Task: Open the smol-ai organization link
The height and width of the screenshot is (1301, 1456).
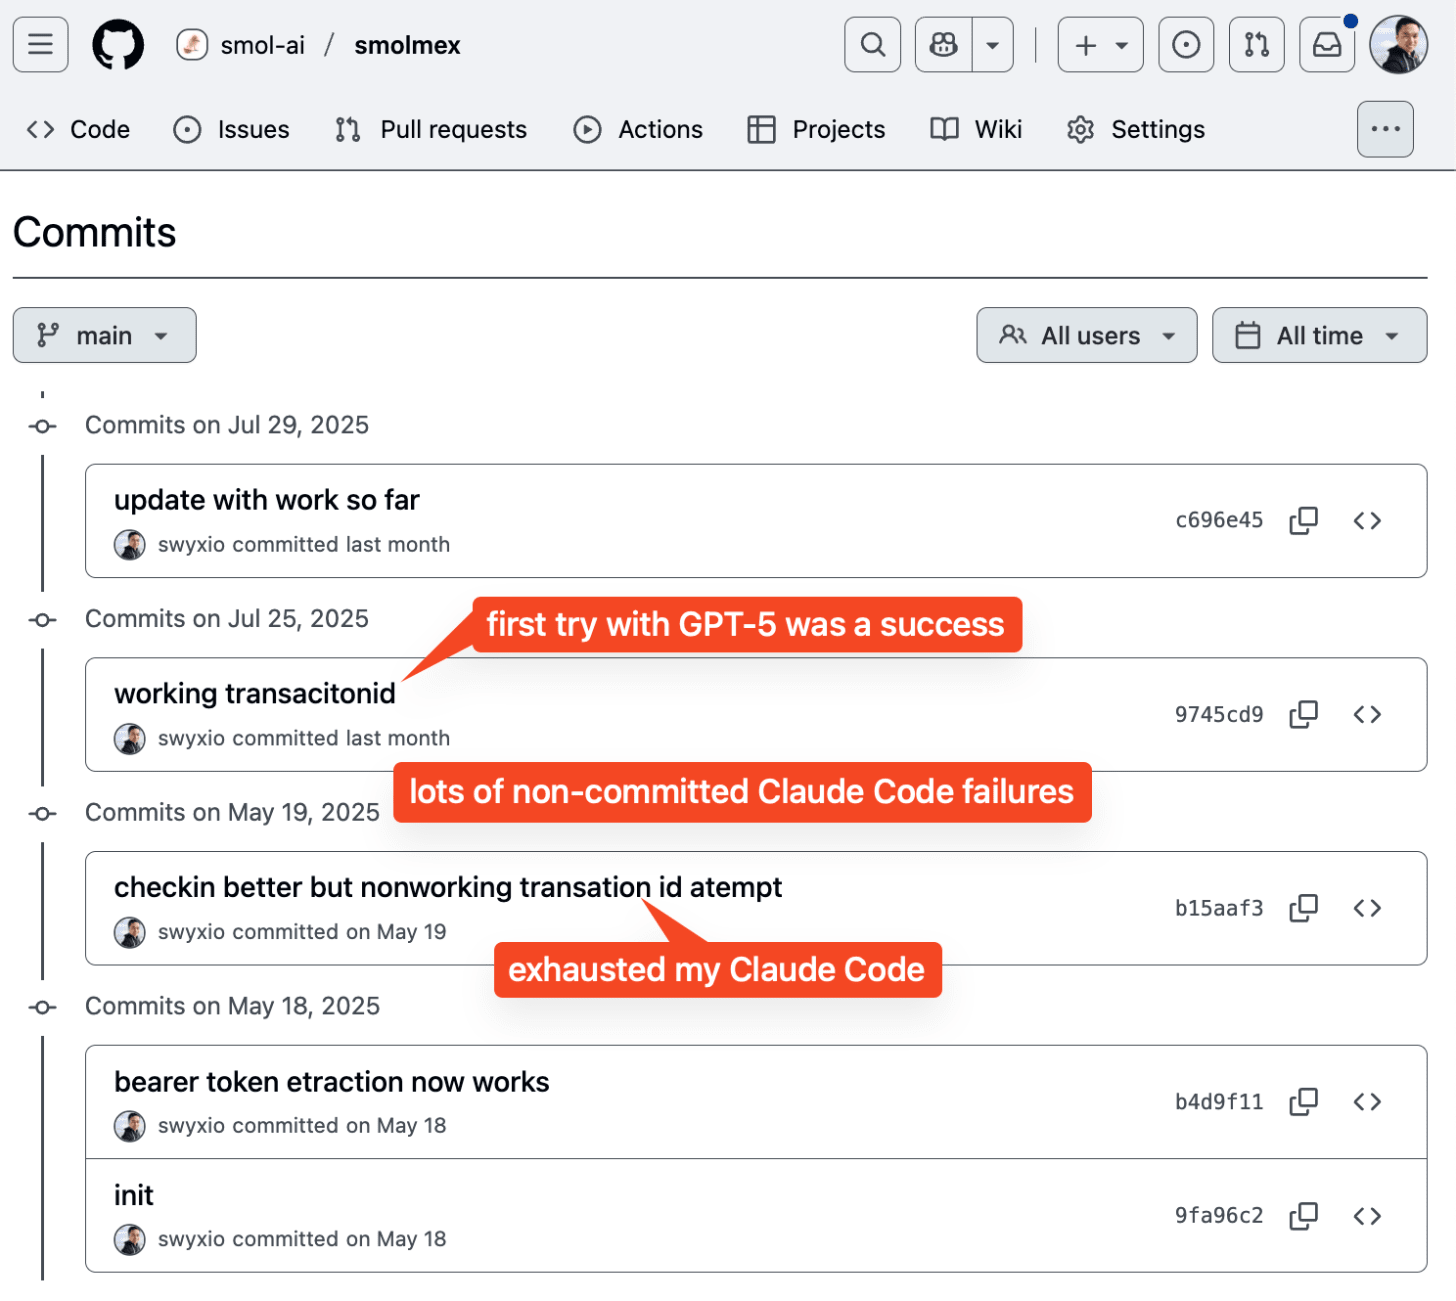Action: [262, 45]
